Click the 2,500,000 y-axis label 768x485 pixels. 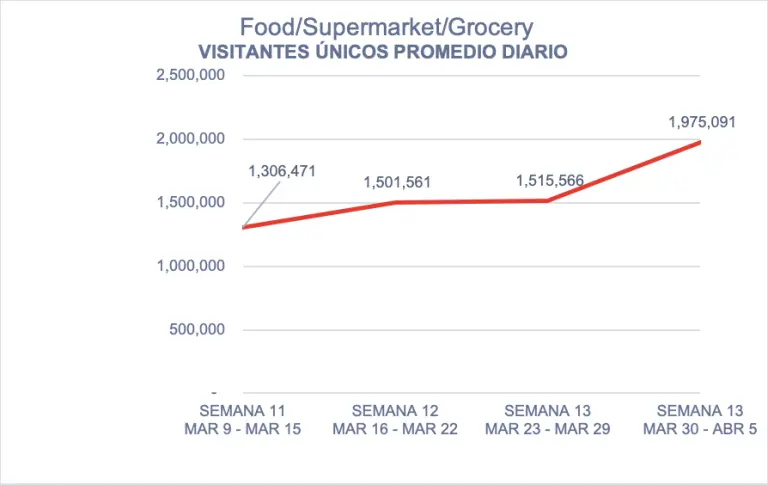tap(190, 75)
